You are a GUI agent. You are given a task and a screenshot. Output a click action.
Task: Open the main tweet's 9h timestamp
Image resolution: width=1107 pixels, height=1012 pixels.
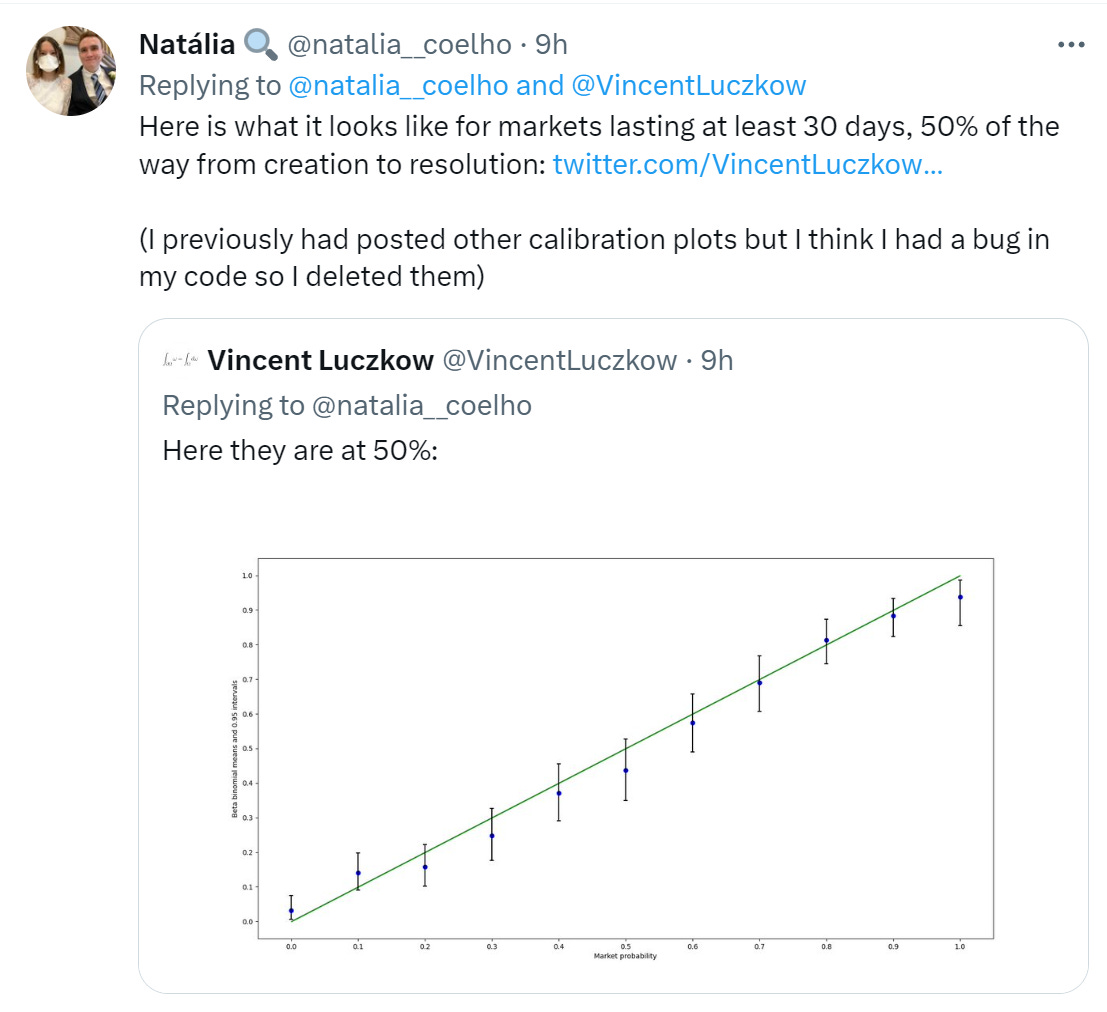[x=552, y=44]
